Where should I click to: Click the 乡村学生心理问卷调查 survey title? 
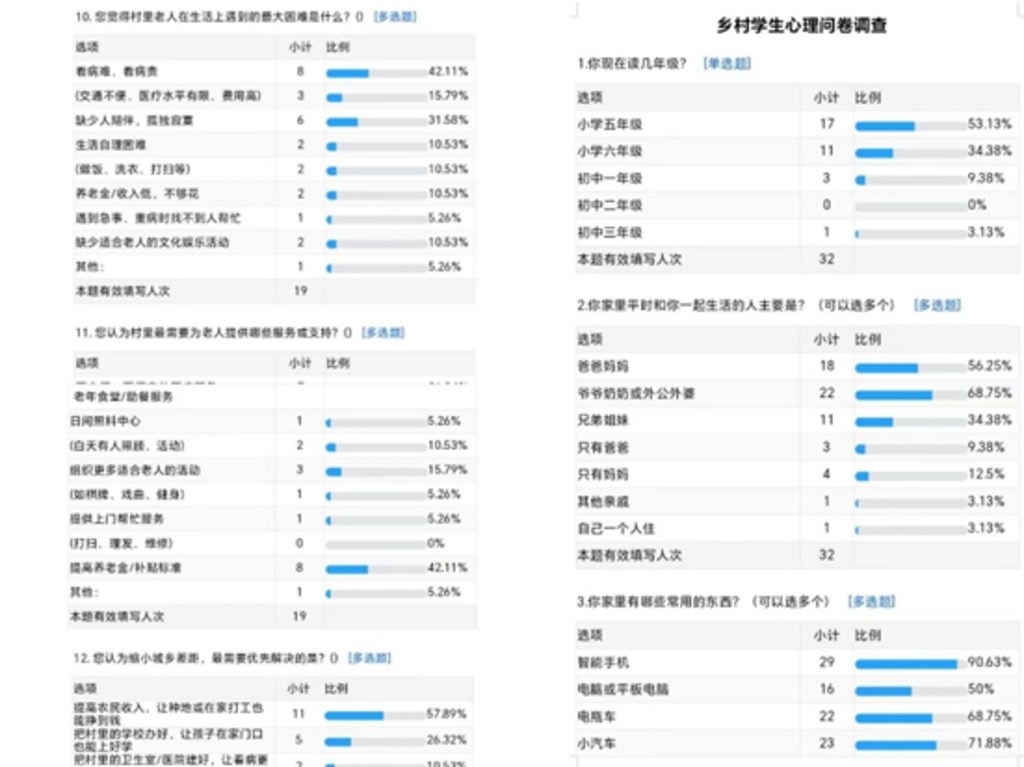[x=802, y=25]
